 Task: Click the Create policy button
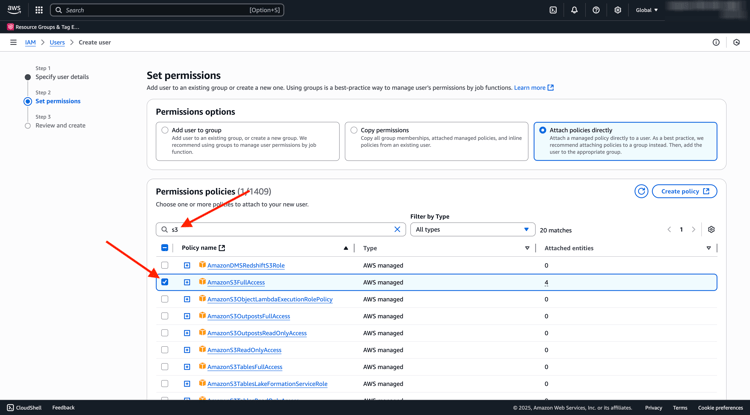[684, 191]
